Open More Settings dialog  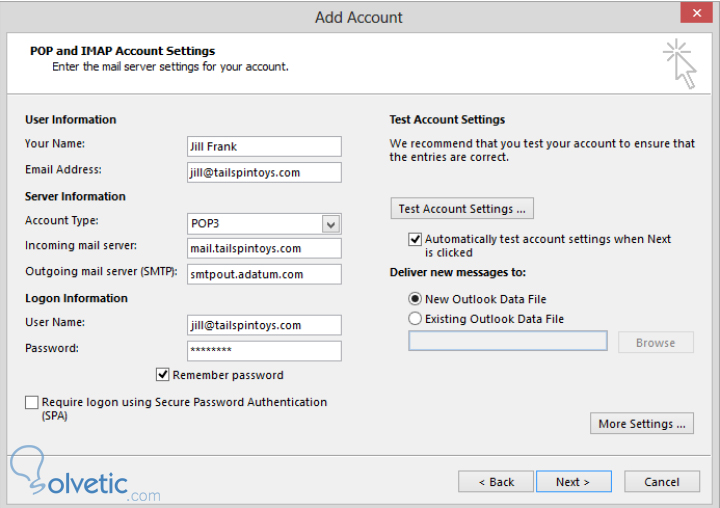pos(642,424)
